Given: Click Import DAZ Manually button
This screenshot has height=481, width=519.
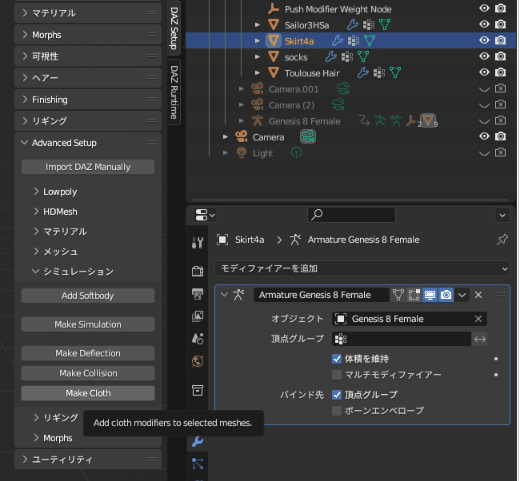Looking at the screenshot, I should (x=88, y=167).
